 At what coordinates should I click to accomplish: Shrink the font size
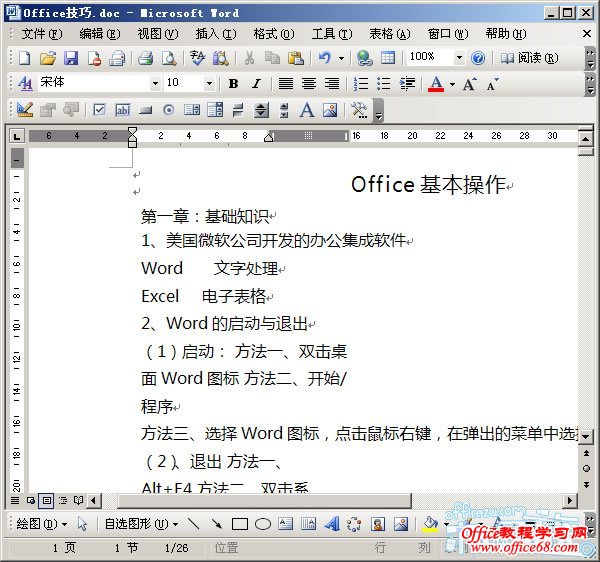[x=492, y=84]
